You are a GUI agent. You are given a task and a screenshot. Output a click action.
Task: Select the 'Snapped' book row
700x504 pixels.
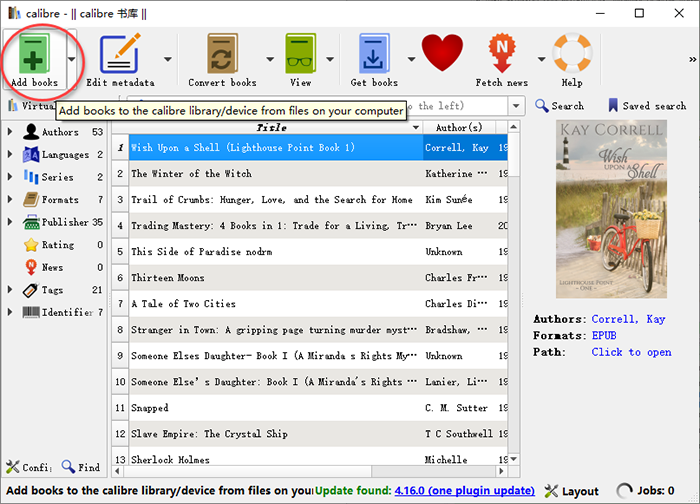309,408
